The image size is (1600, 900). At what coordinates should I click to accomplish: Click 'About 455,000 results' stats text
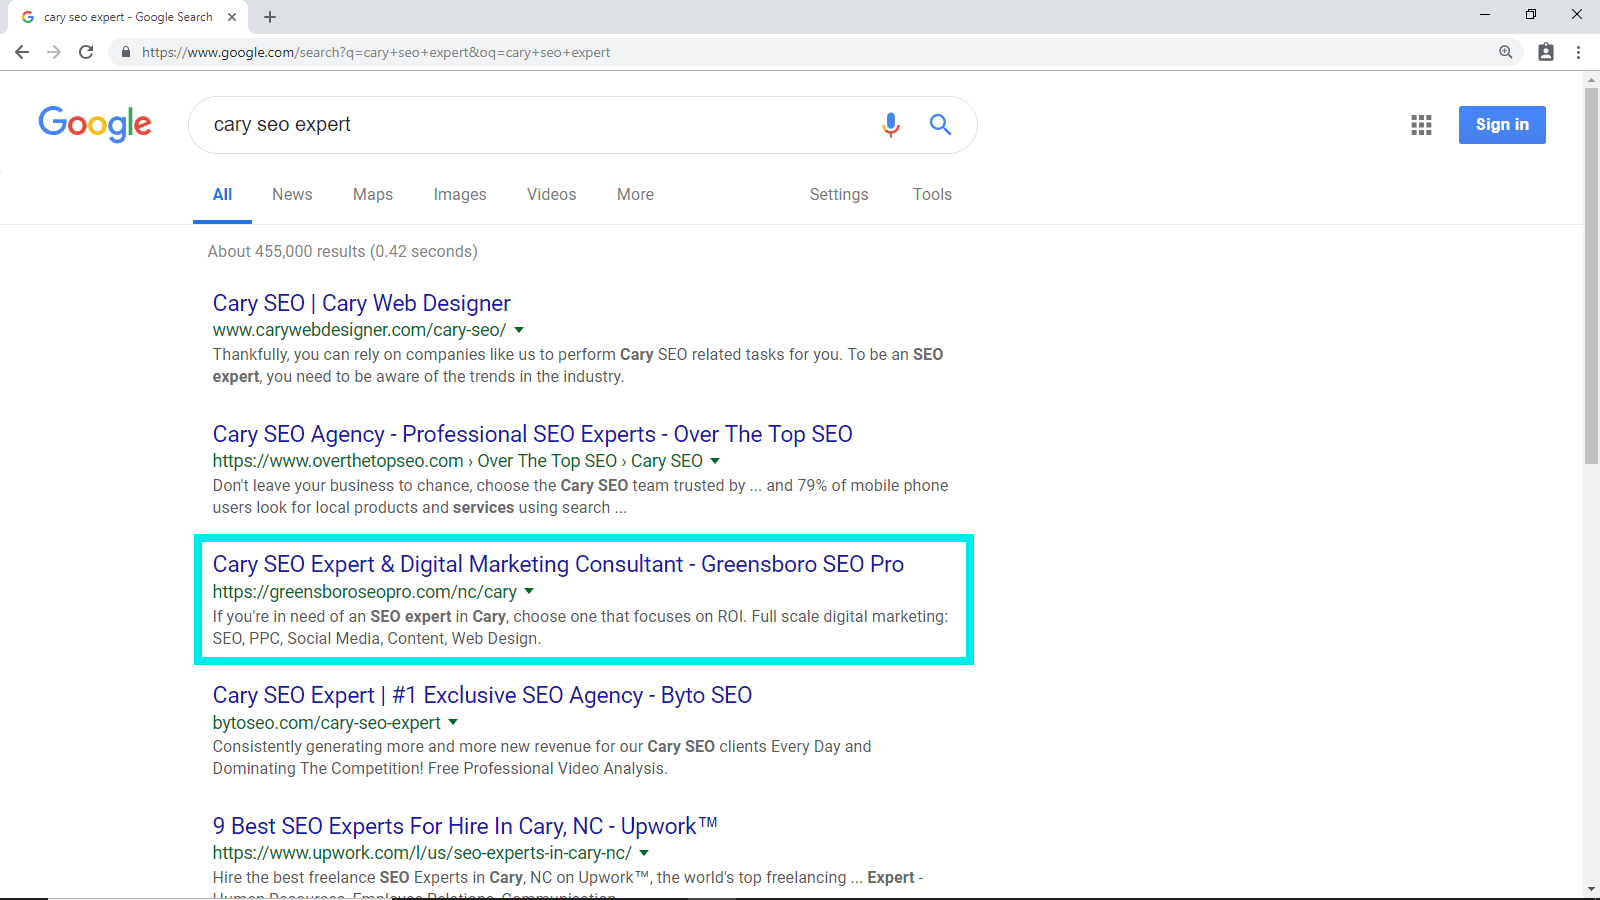pyautogui.click(x=342, y=251)
